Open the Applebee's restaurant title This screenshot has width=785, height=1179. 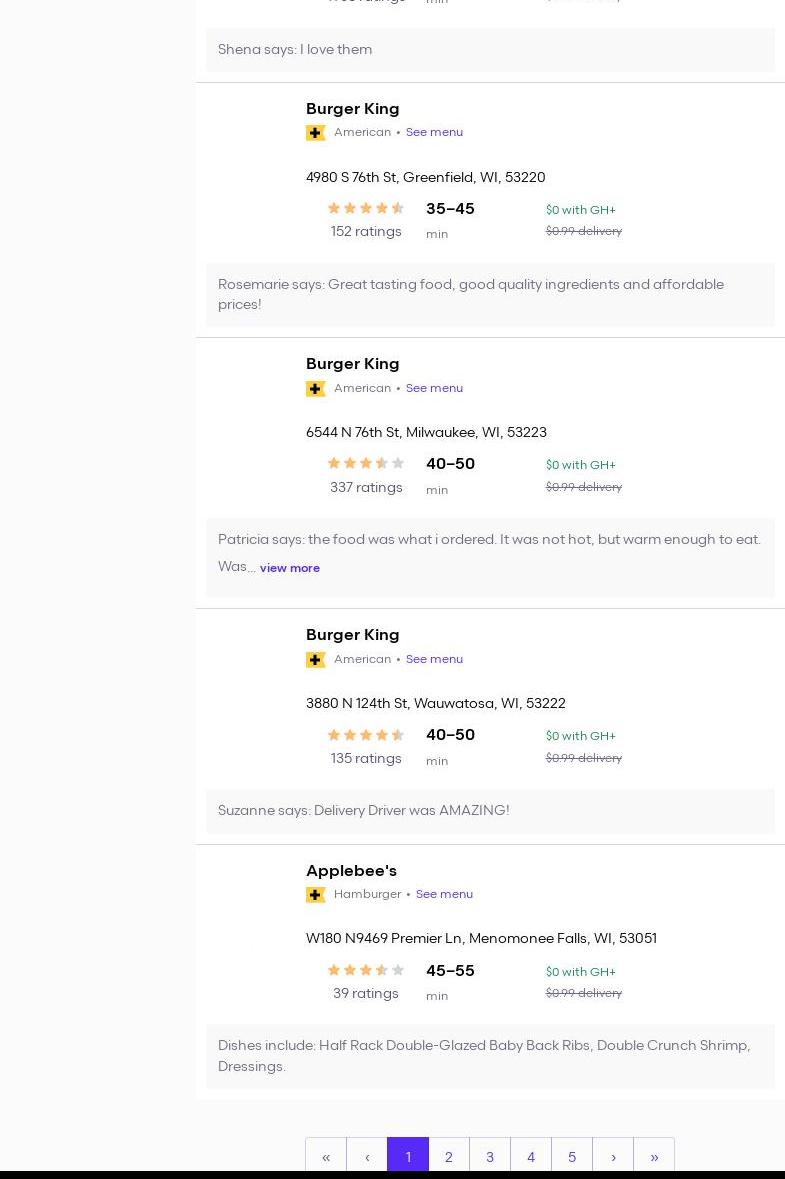click(x=351, y=871)
